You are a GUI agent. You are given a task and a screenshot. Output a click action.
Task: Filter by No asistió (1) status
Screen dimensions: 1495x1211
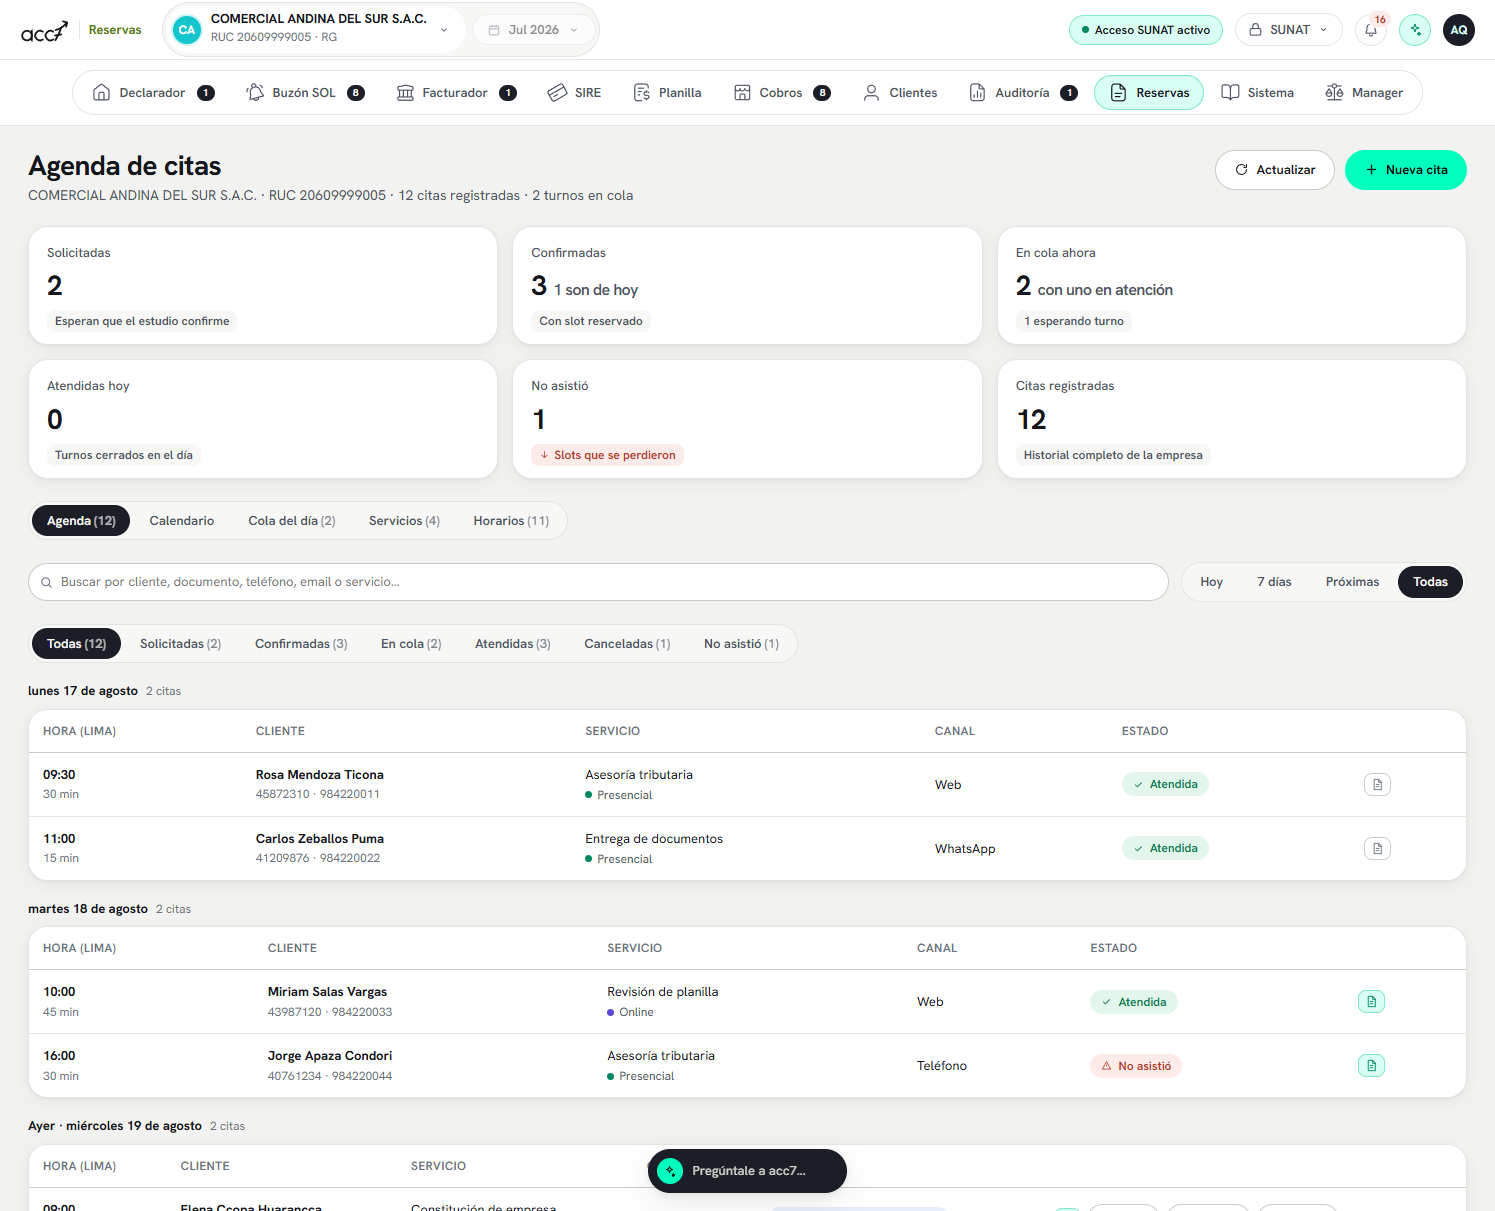click(x=741, y=644)
